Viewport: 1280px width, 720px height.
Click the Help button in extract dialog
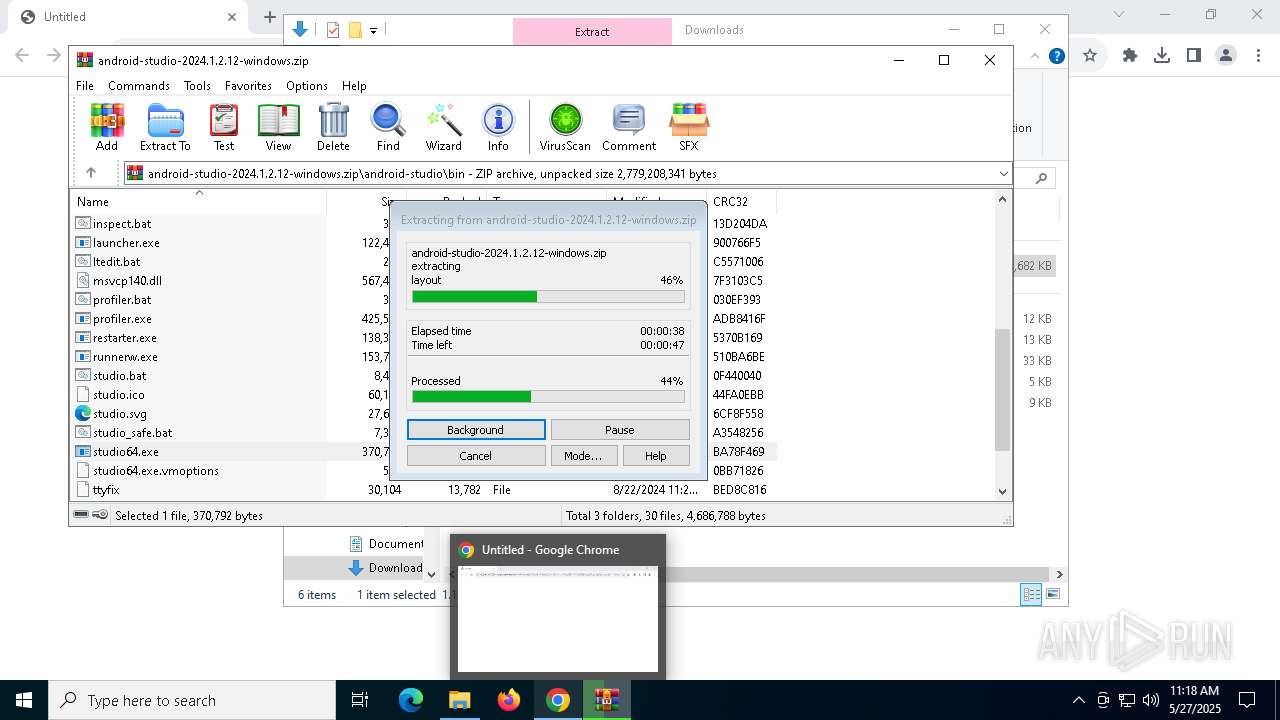656,455
